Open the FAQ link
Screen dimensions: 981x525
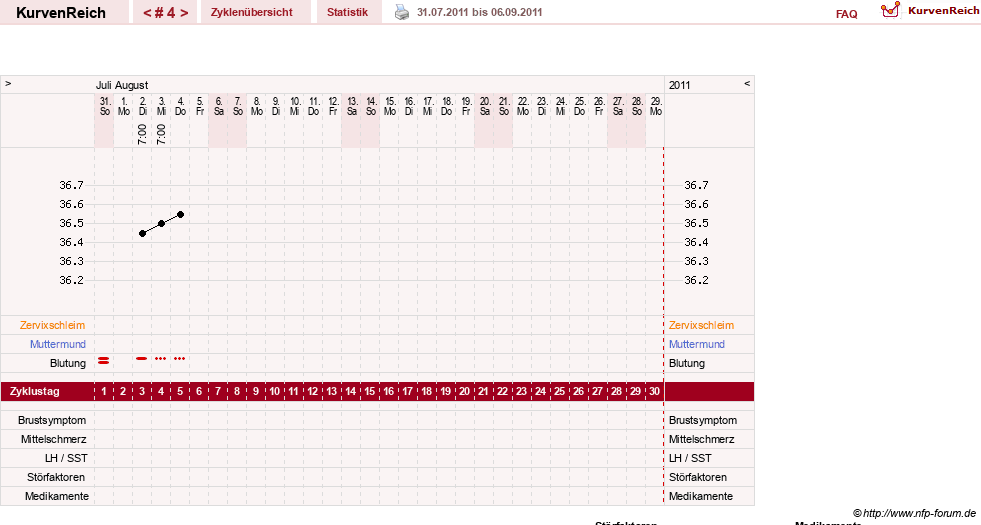coord(846,14)
